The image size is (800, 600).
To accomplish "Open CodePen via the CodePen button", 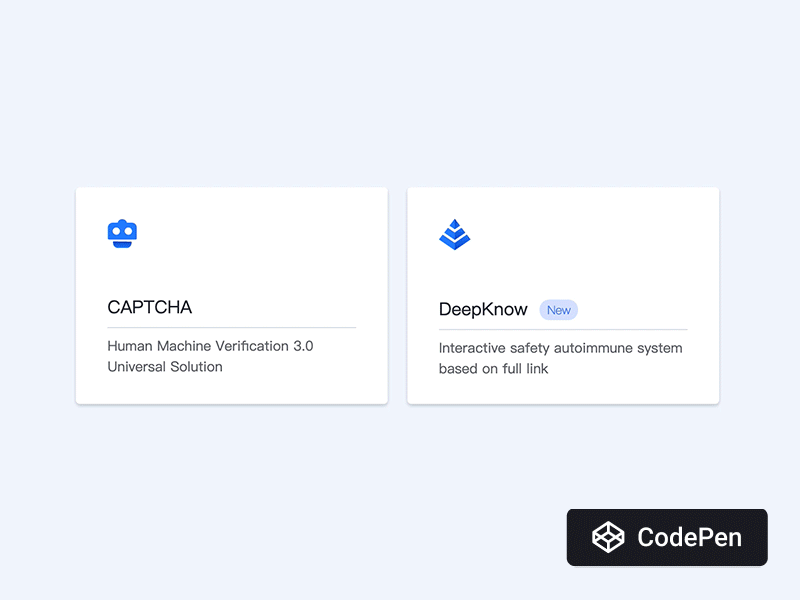I will (x=667, y=537).
